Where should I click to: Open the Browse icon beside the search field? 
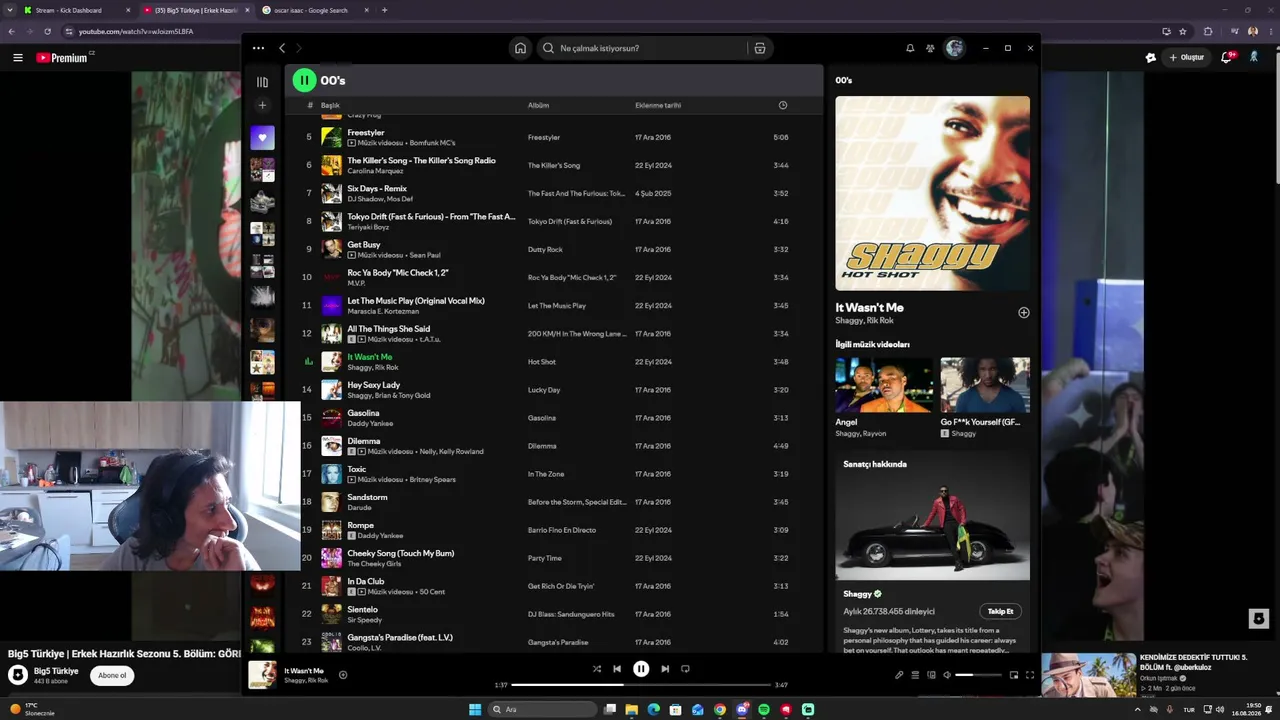click(760, 48)
